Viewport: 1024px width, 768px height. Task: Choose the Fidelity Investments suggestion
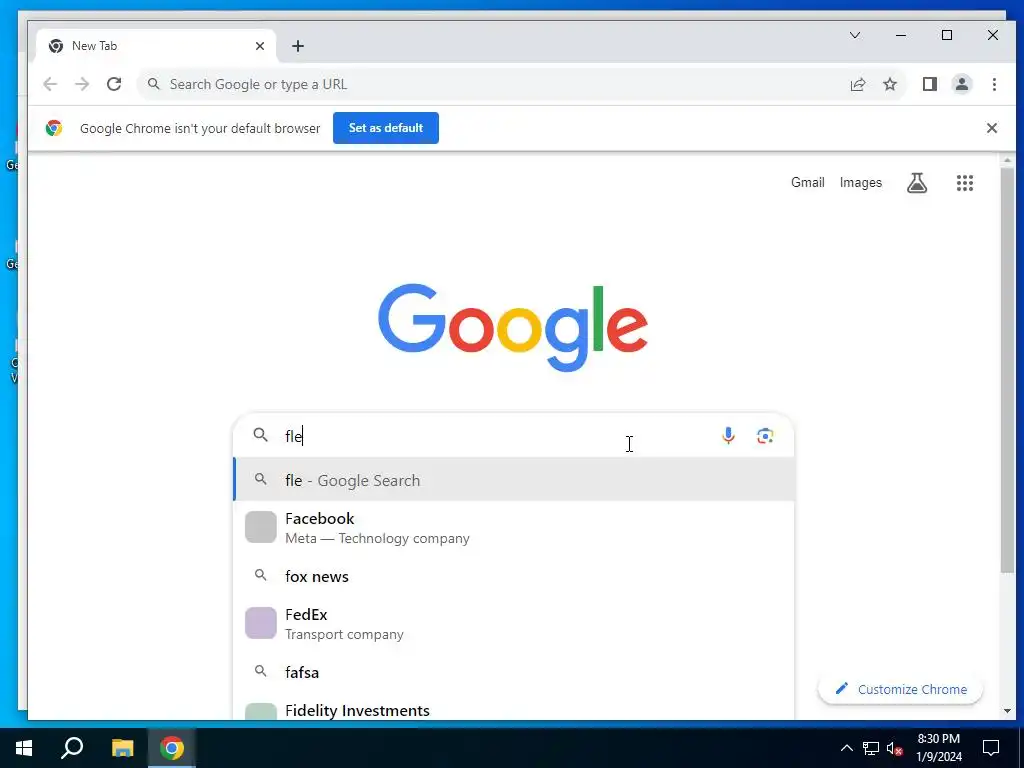tap(514, 709)
